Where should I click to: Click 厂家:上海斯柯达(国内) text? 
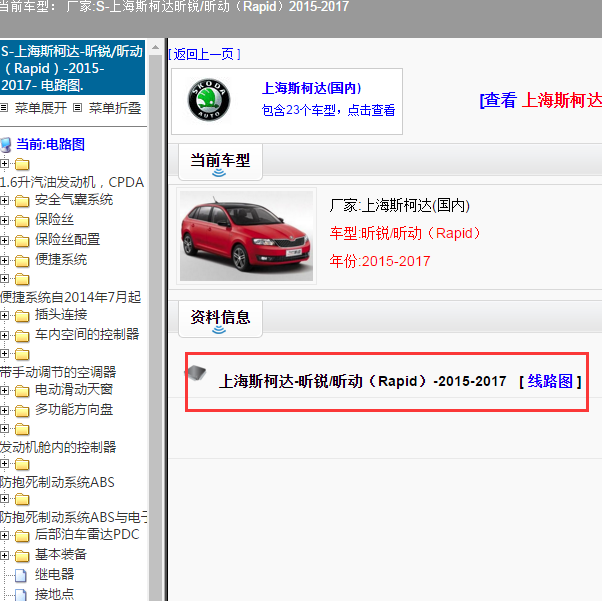point(399,205)
